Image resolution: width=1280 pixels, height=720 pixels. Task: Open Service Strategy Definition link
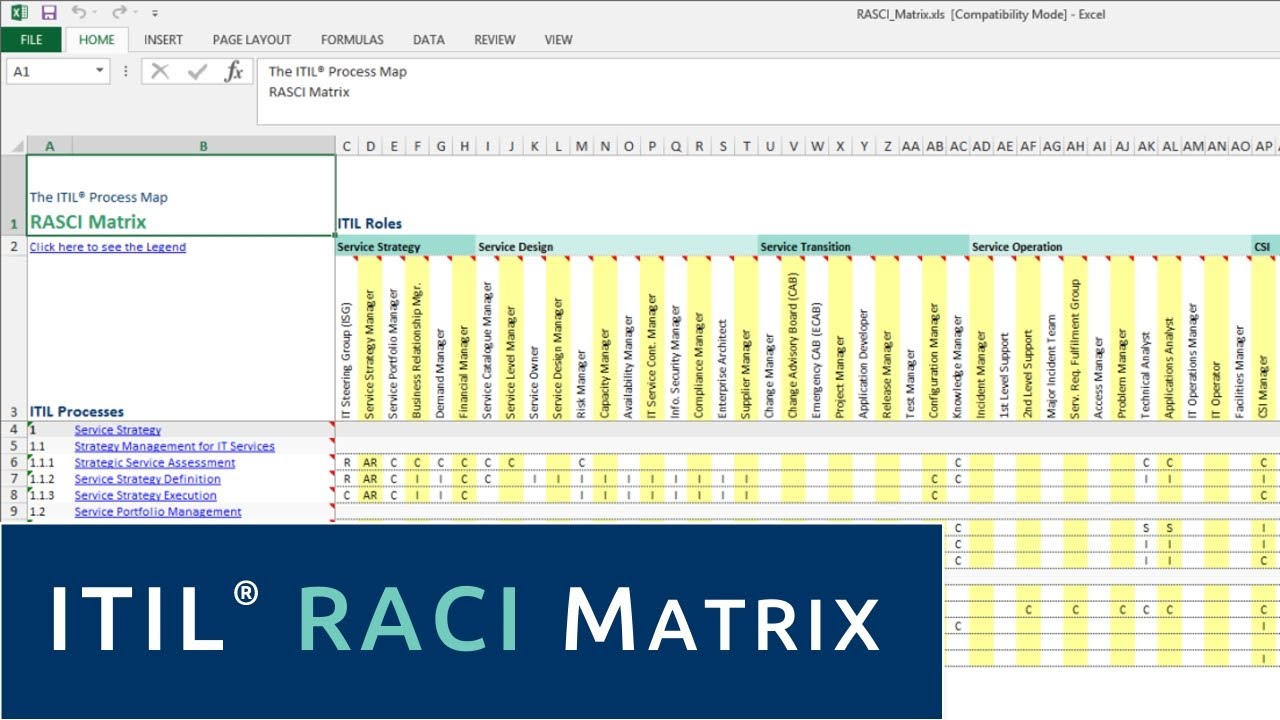pos(147,479)
